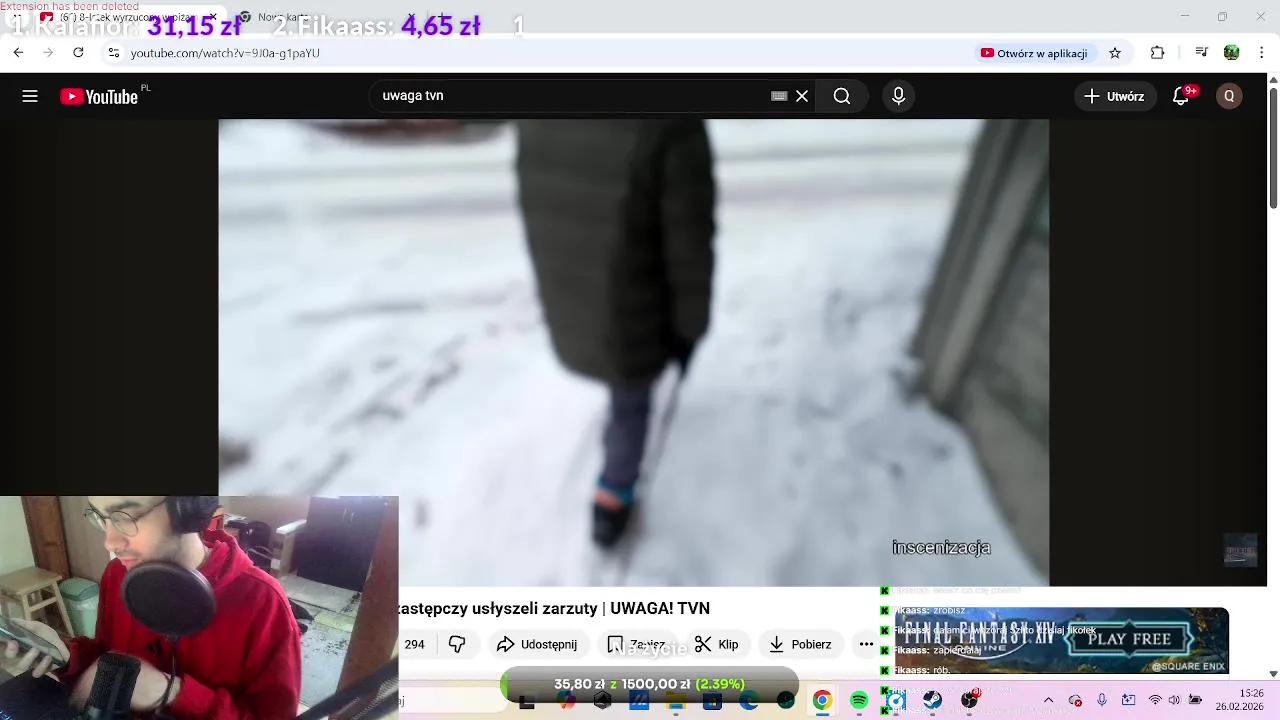1280x720 pixels.
Task: Open the volume speaker tray icon
Action: (1174, 700)
